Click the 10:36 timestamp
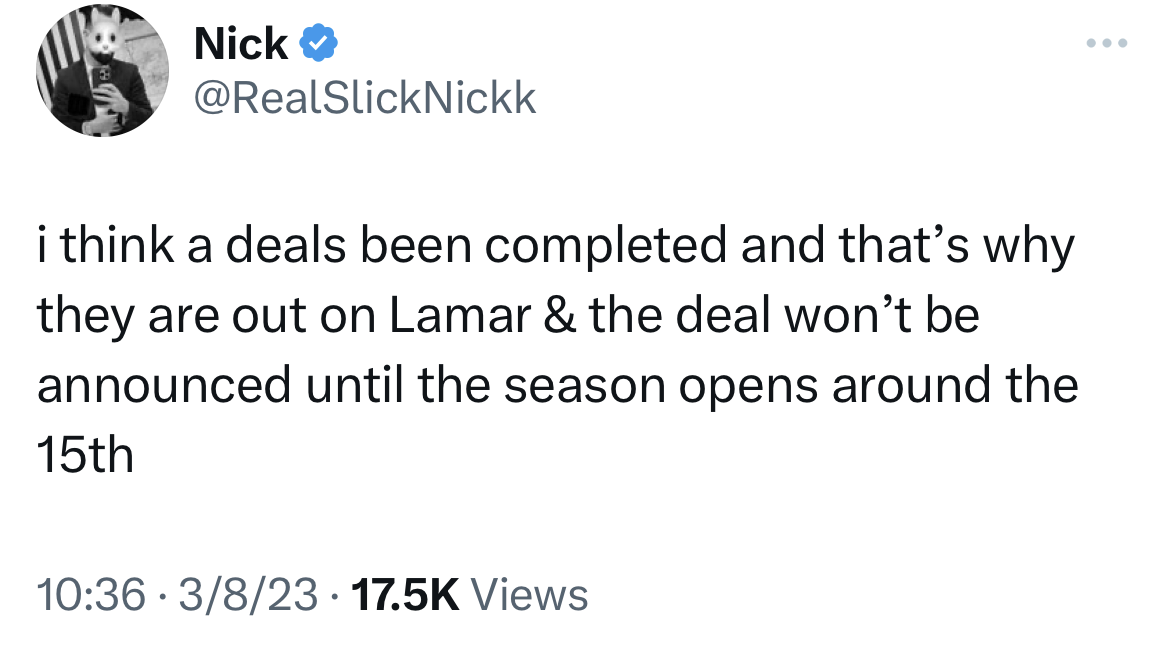 pyautogui.click(x=91, y=595)
